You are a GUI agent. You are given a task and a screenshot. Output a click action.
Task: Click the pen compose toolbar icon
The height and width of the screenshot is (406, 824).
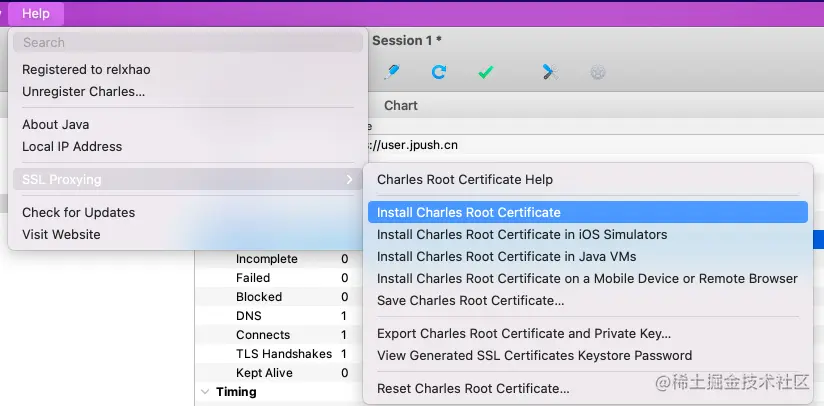click(392, 71)
